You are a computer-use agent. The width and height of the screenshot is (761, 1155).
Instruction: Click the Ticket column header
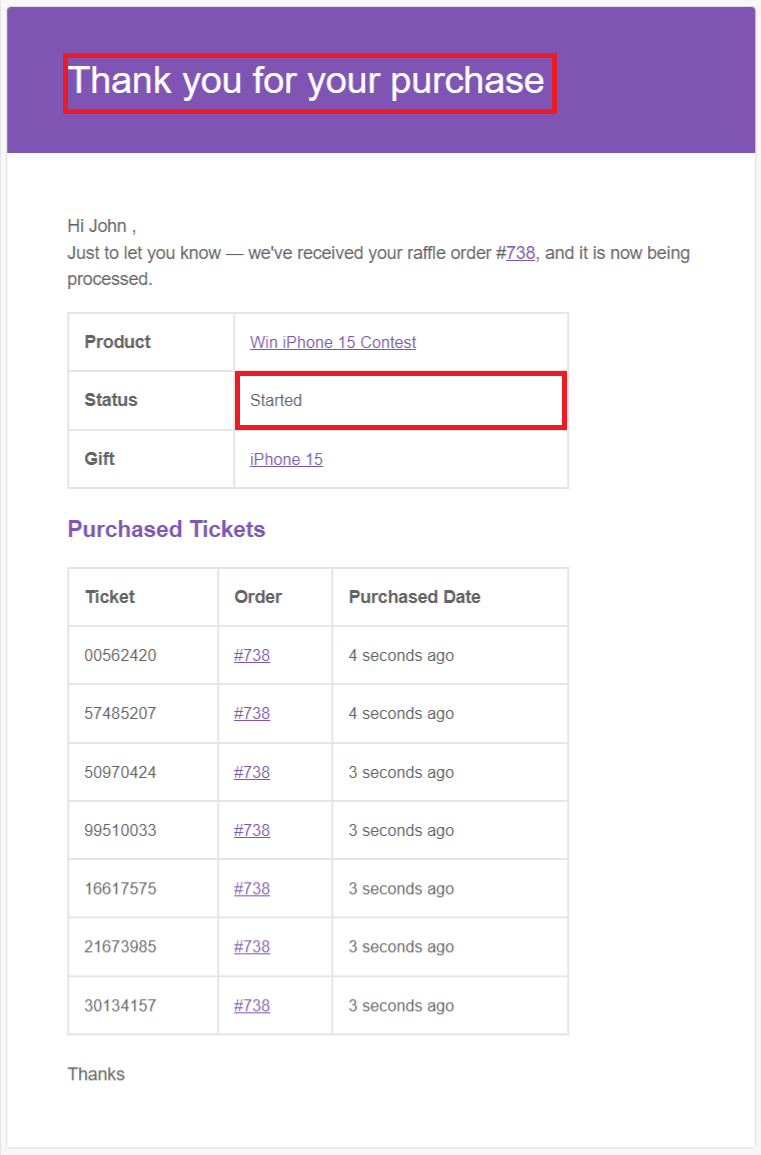[110, 596]
